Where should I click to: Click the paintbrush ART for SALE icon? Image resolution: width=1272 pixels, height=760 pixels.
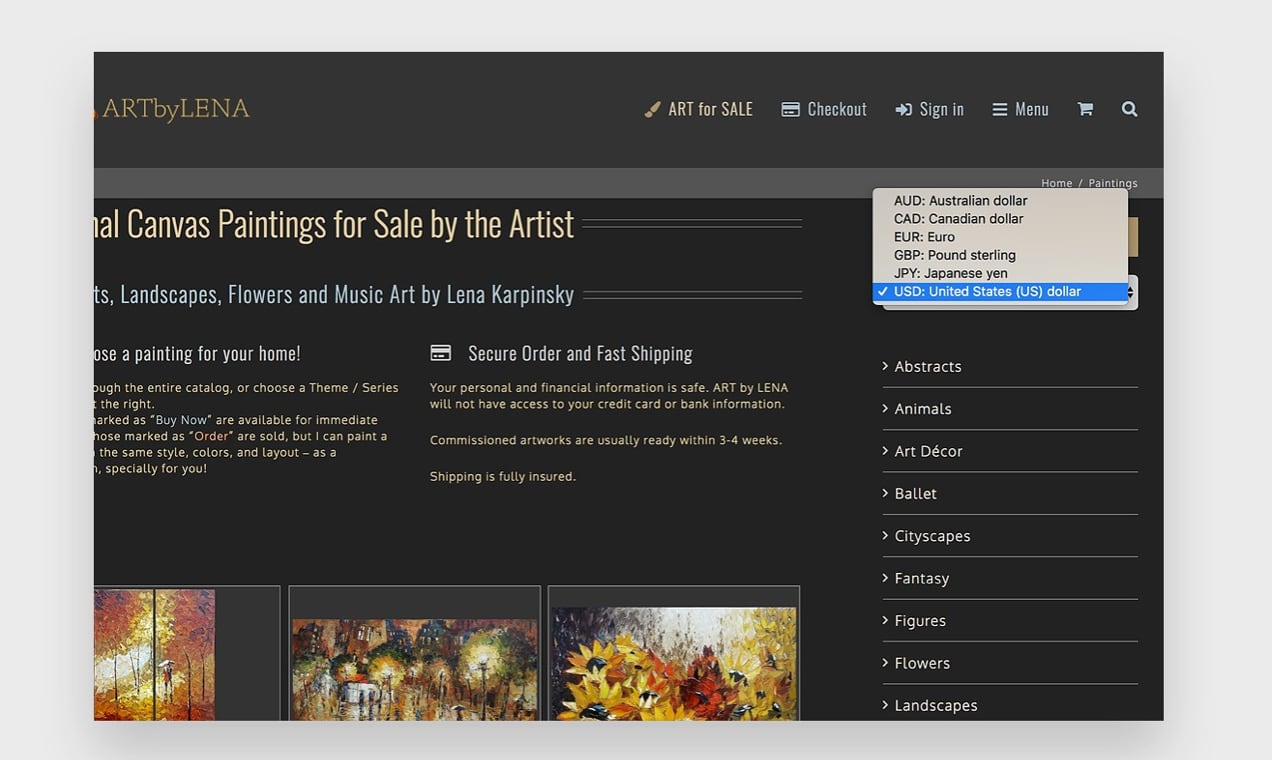[x=653, y=109]
